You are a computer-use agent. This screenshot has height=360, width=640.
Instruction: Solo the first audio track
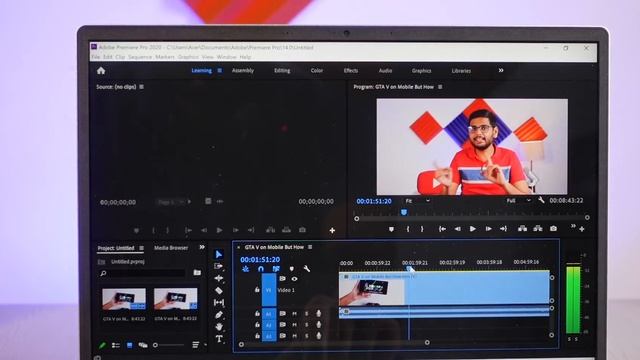pos(307,313)
